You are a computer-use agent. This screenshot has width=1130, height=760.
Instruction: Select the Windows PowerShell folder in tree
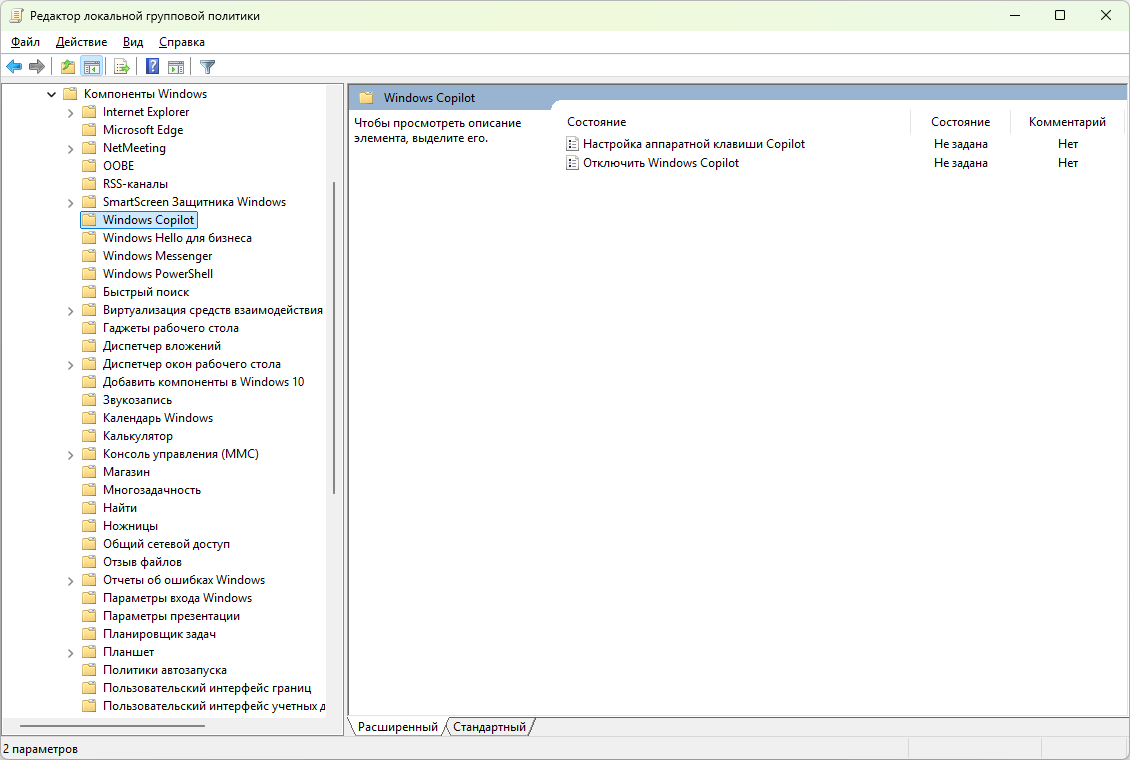[157, 274]
